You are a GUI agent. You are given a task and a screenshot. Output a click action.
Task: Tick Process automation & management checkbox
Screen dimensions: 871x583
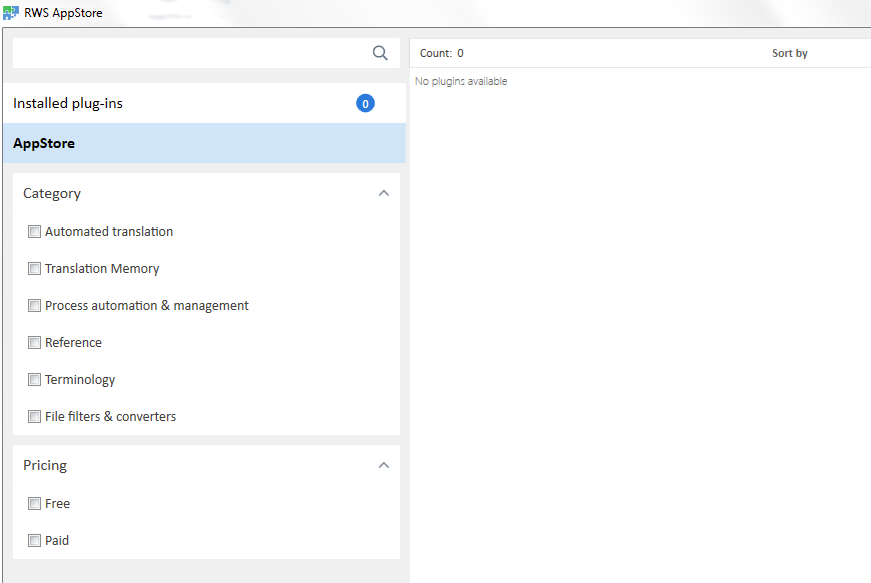(x=34, y=305)
